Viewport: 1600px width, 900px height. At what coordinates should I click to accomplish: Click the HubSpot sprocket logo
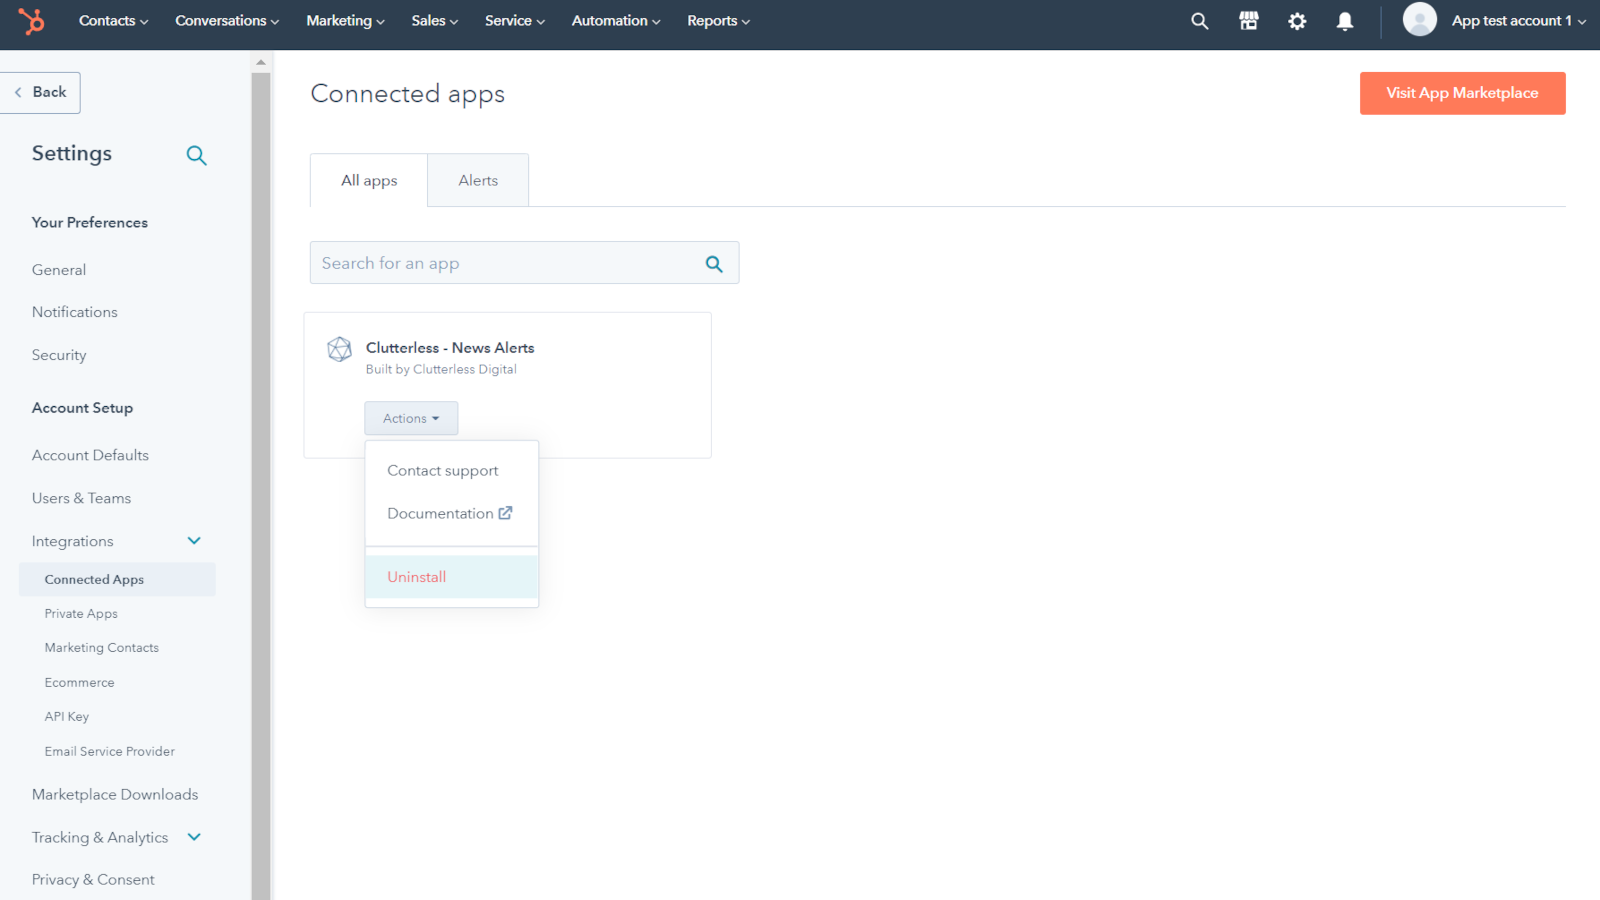32,20
